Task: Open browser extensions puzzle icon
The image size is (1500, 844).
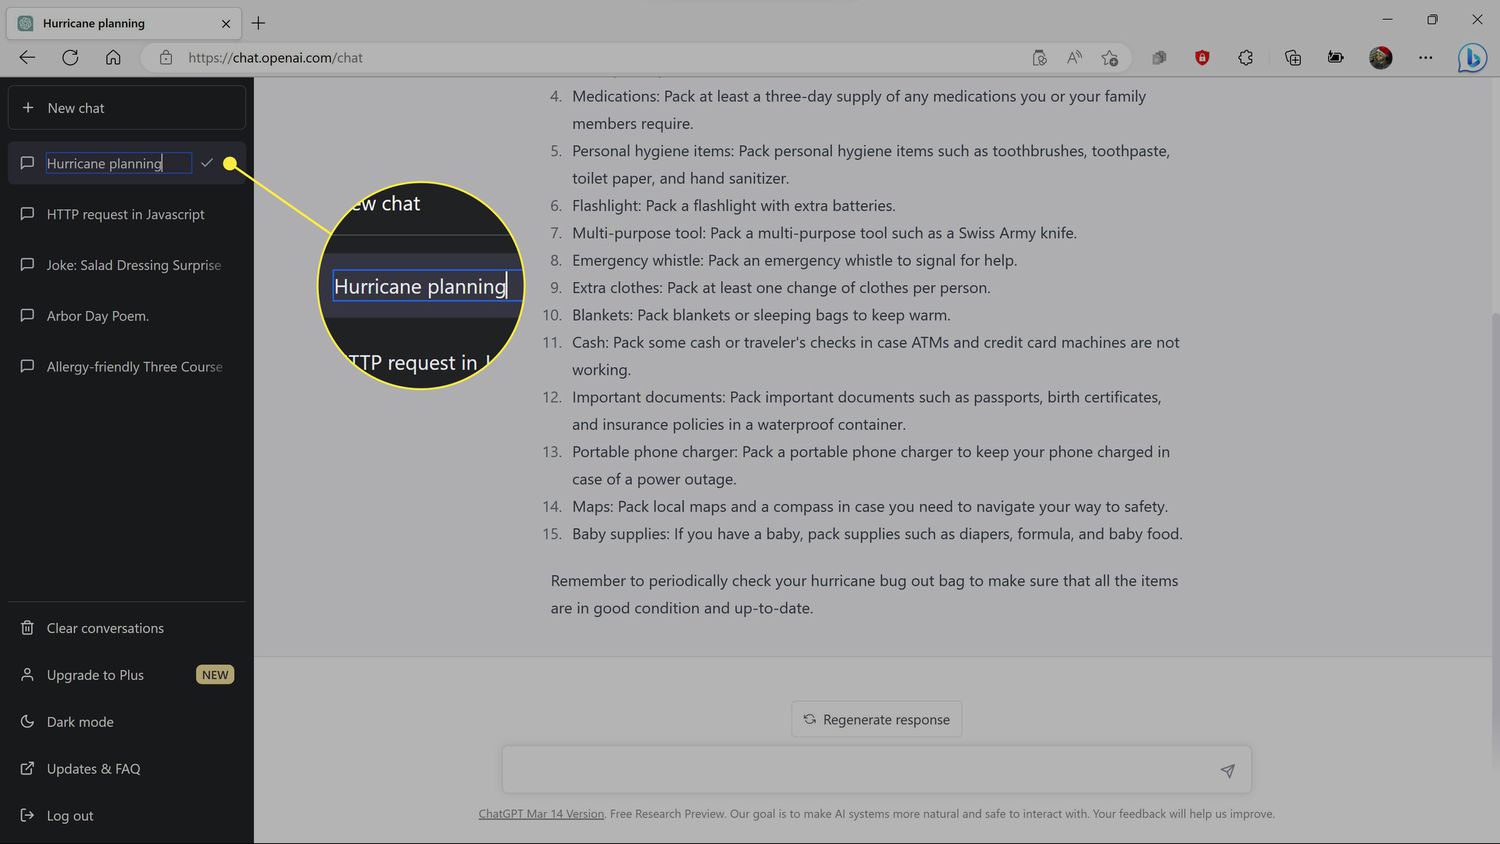Action: pyautogui.click(x=1245, y=58)
